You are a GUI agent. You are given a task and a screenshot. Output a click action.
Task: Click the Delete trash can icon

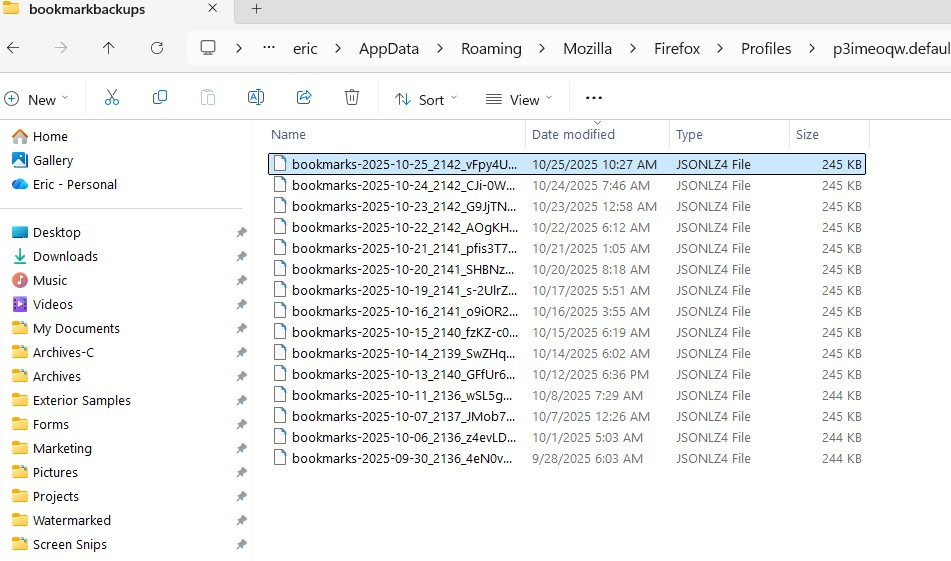click(x=352, y=98)
